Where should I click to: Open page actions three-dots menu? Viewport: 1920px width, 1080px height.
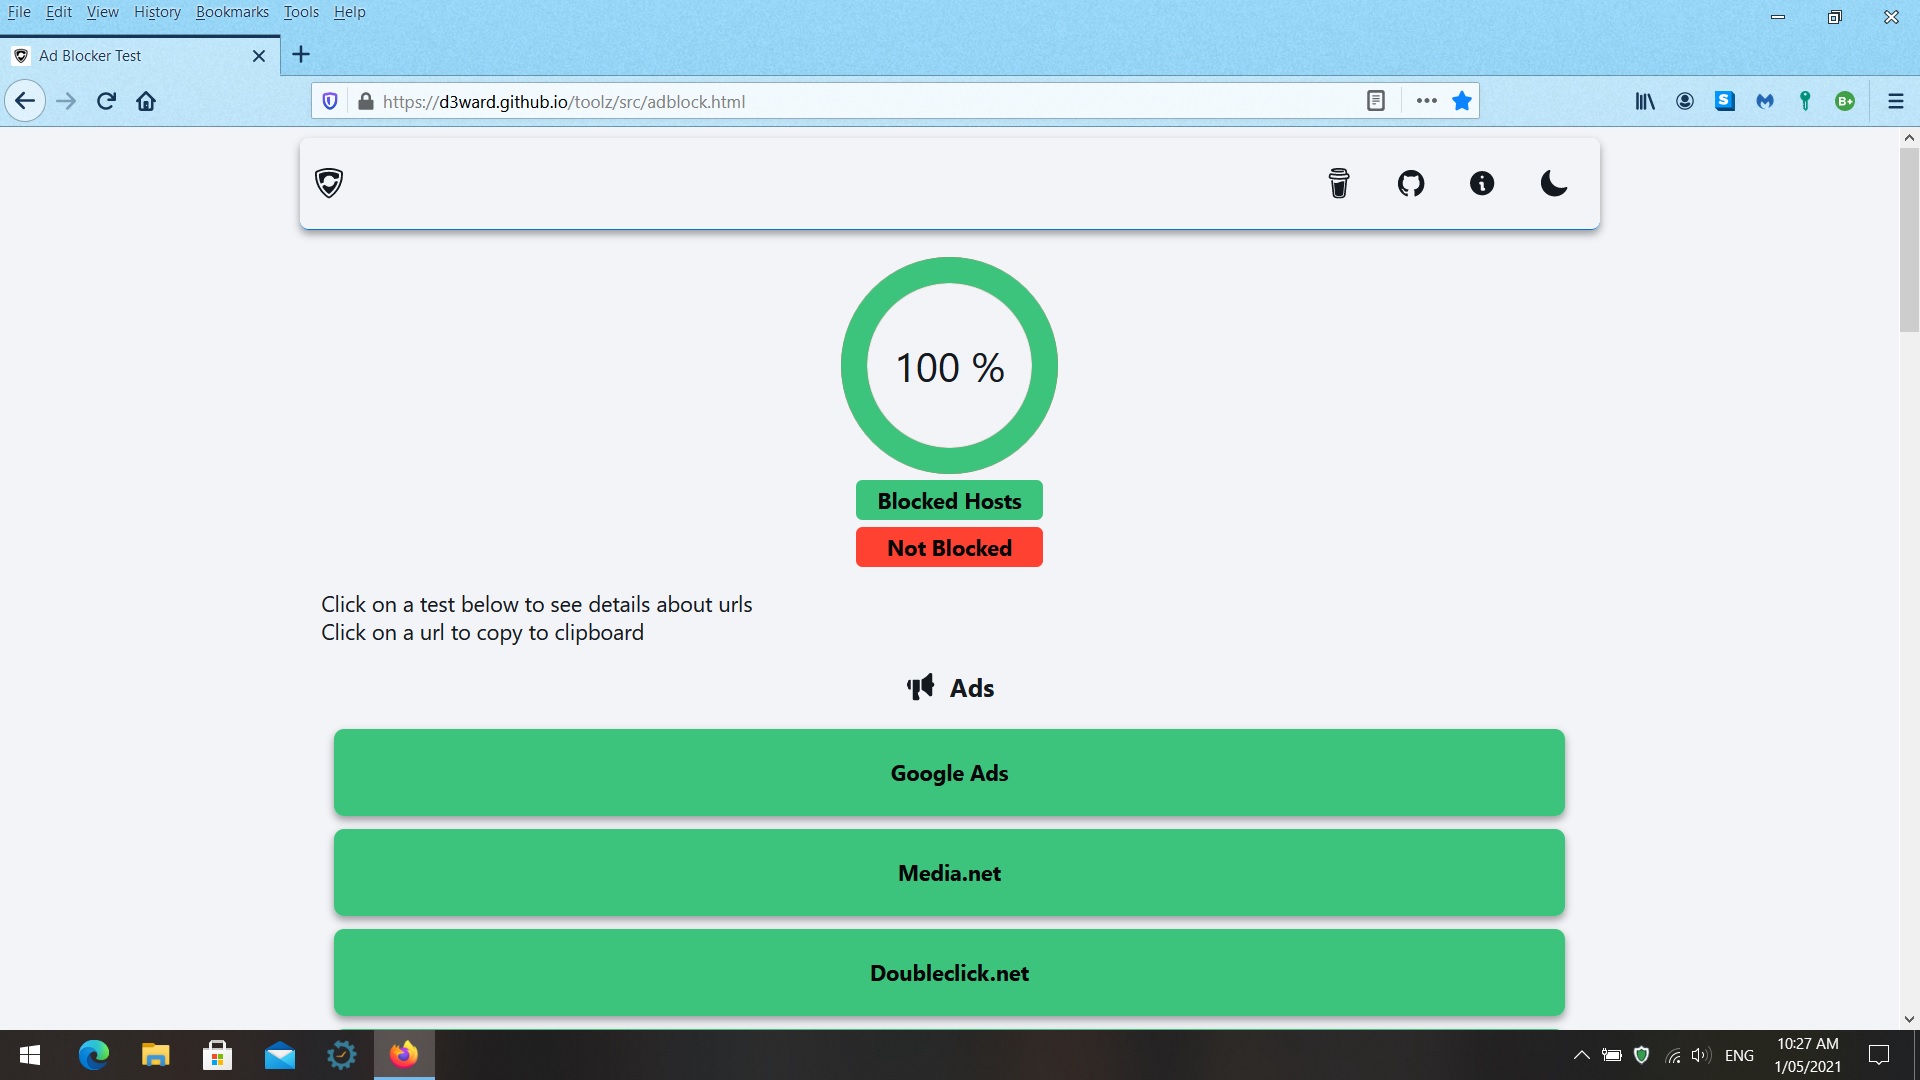(1427, 101)
